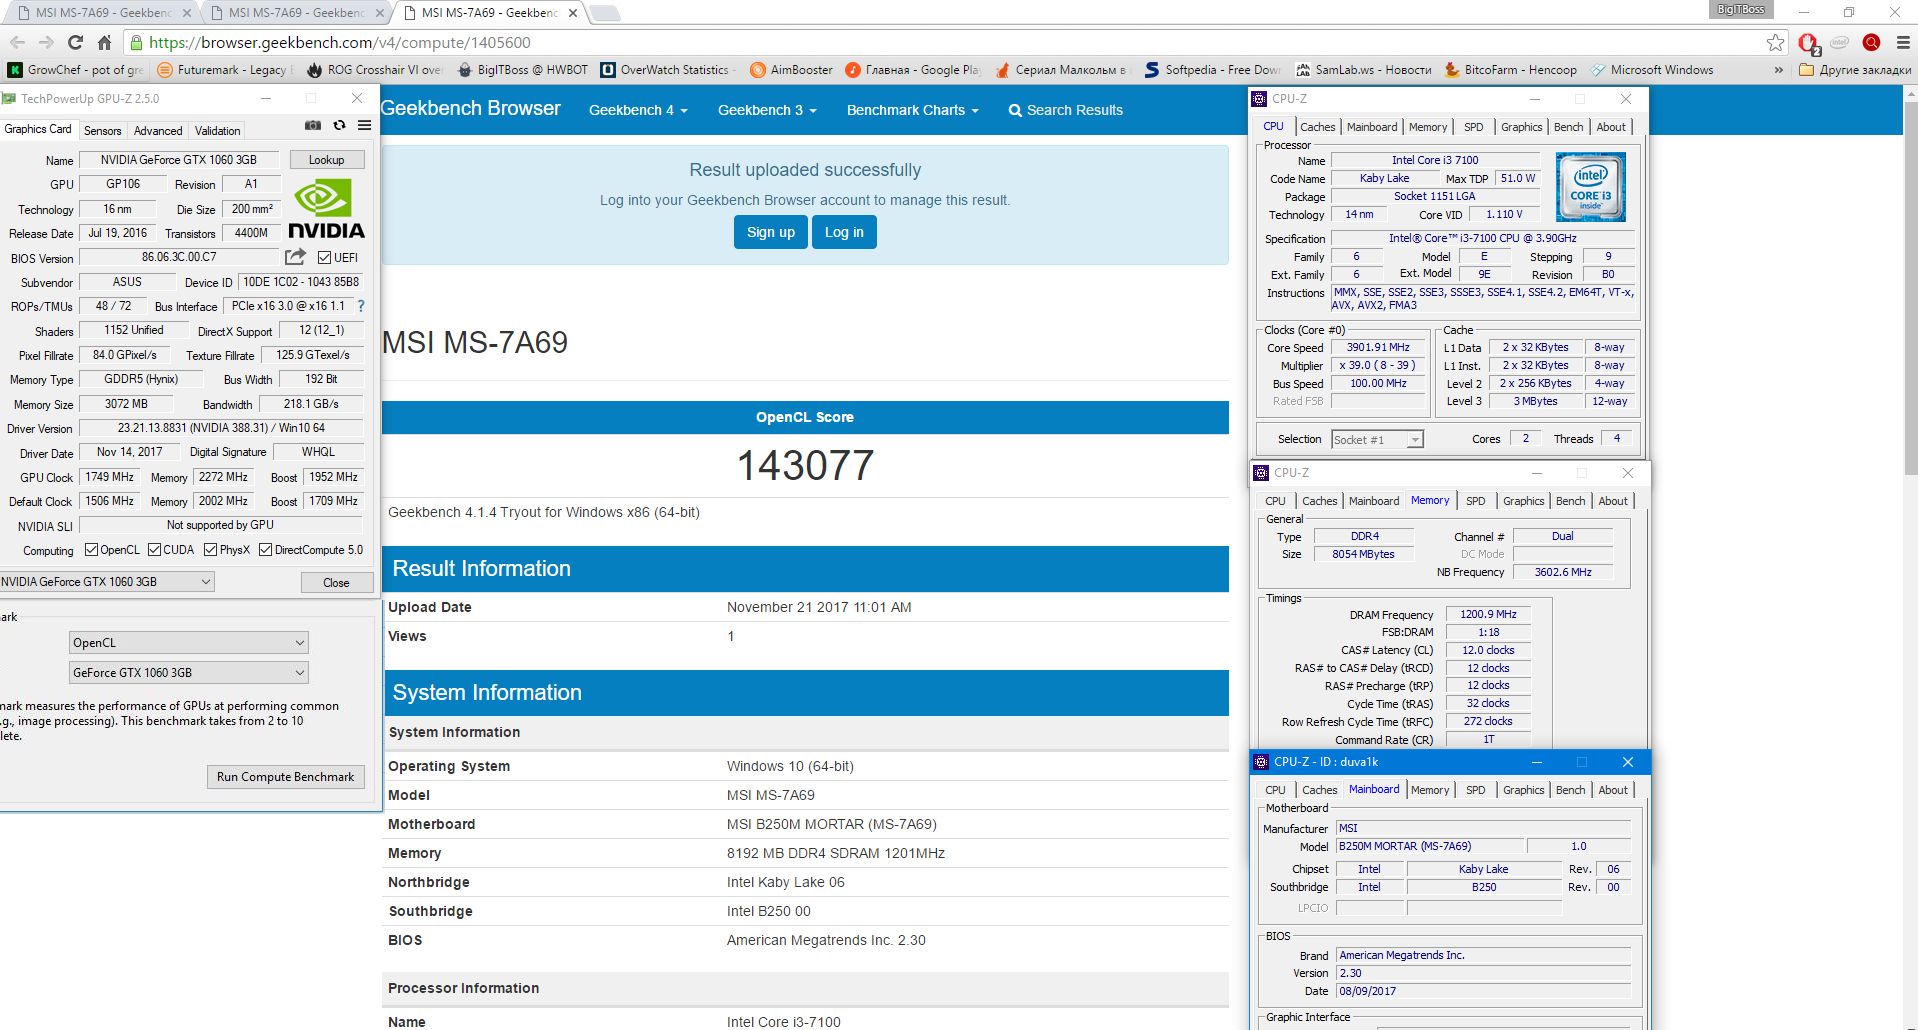This screenshot has height=1030, width=1918.
Task: Click the Sign up button
Action: click(770, 232)
